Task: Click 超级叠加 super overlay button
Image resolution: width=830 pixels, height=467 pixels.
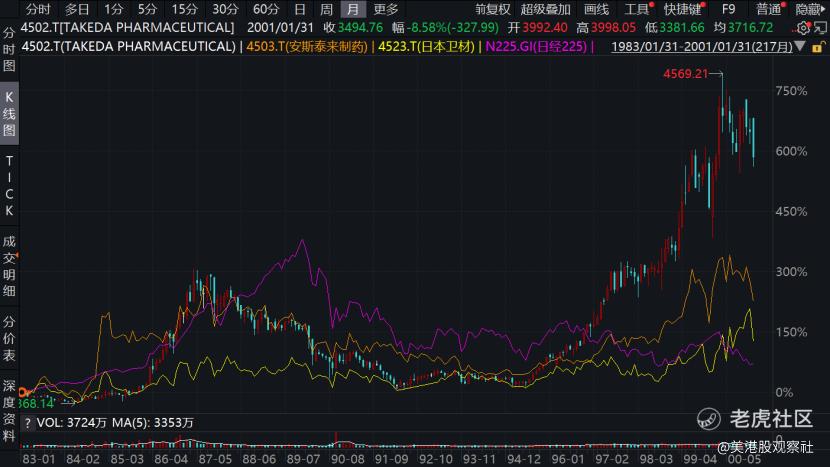Action: [545, 9]
